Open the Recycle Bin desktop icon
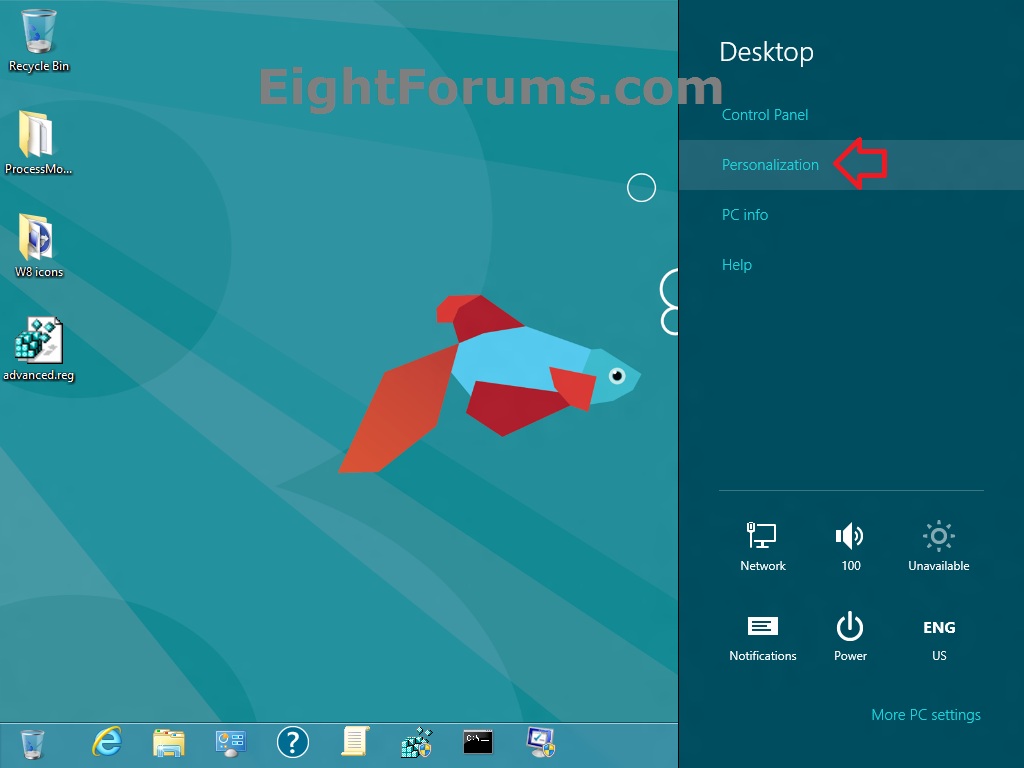Image resolution: width=1024 pixels, height=768 pixels. (x=39, y=40)
